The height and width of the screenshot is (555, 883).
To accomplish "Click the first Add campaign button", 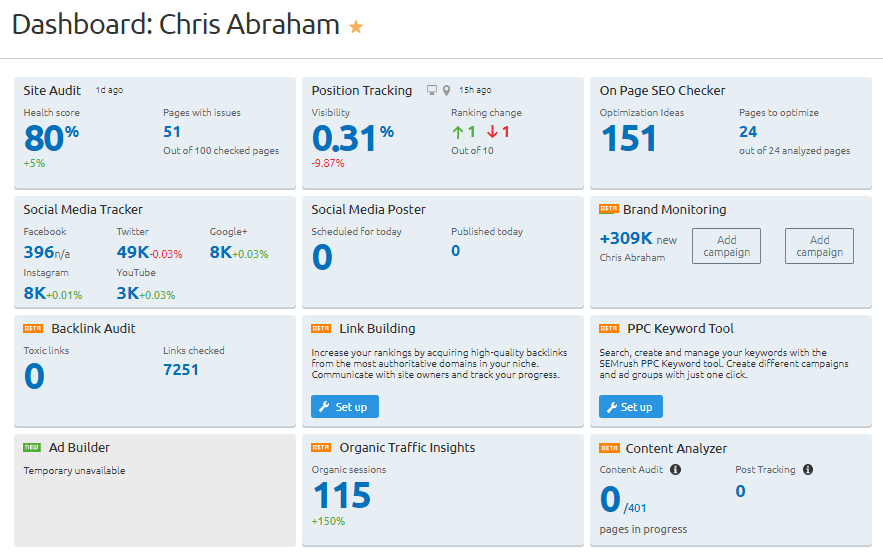I will point(726,246).
